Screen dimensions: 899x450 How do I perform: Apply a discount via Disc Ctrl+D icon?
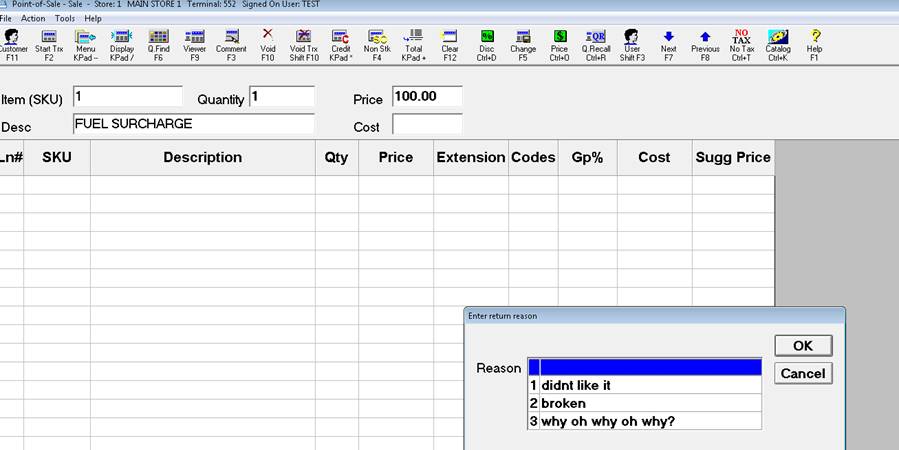coord(487,45)
